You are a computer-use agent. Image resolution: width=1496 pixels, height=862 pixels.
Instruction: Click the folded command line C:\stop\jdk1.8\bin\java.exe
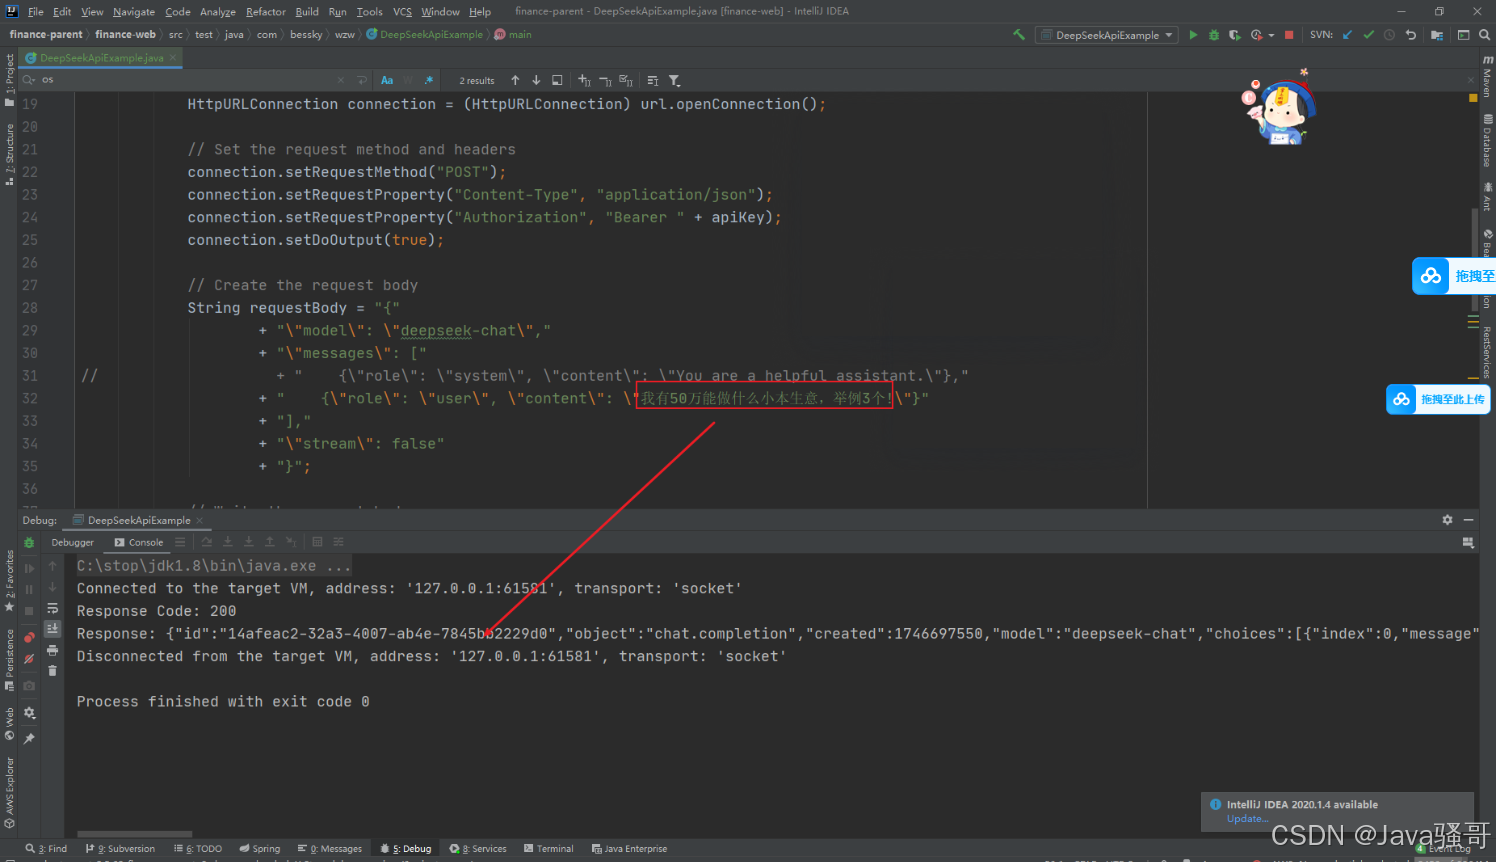[214, 566]
